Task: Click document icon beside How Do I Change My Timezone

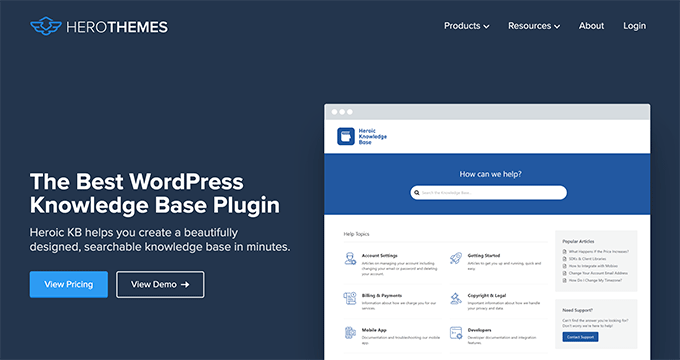Action: [x=565, y=281]
